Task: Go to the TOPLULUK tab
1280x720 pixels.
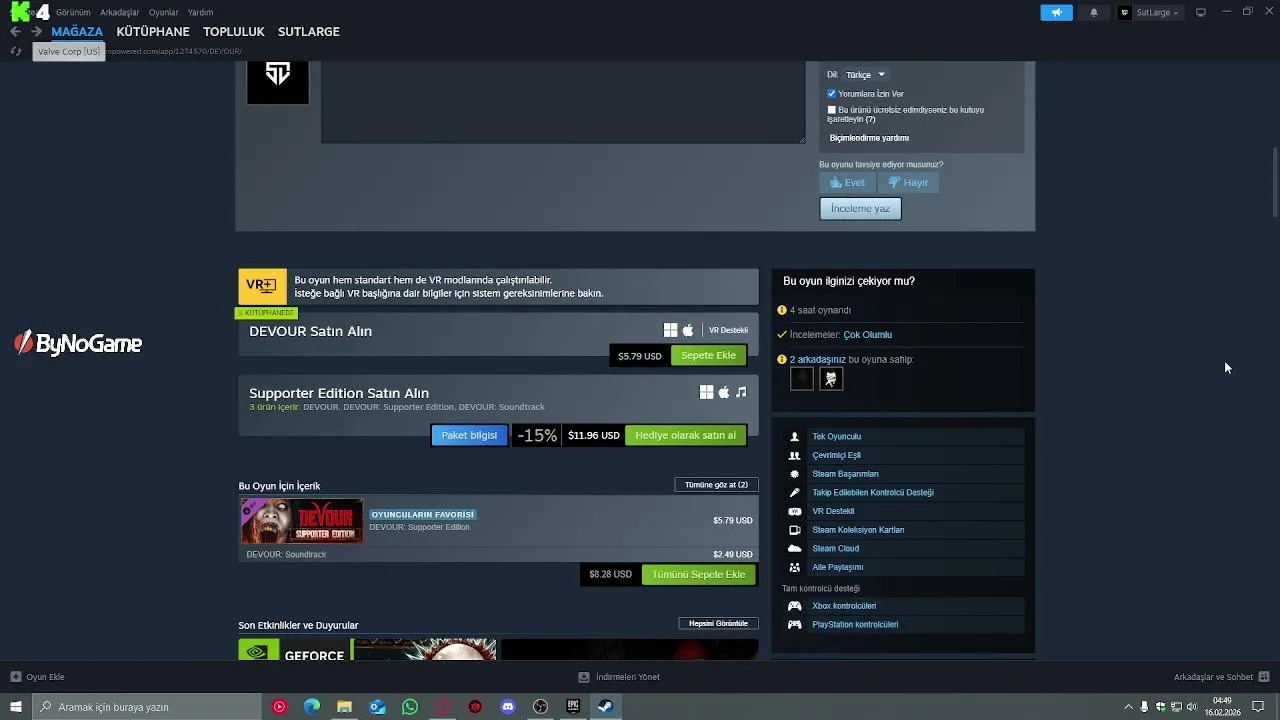Action: click(x=234, y=32)
